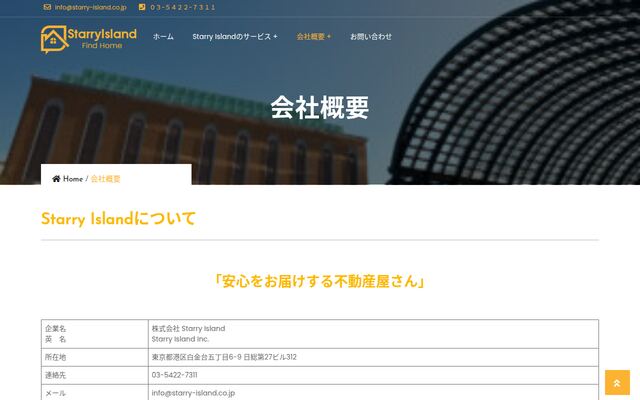Click the phone icon beside 03-5422-7311
This screenshot has width=640, height=400.
point(142,7)
